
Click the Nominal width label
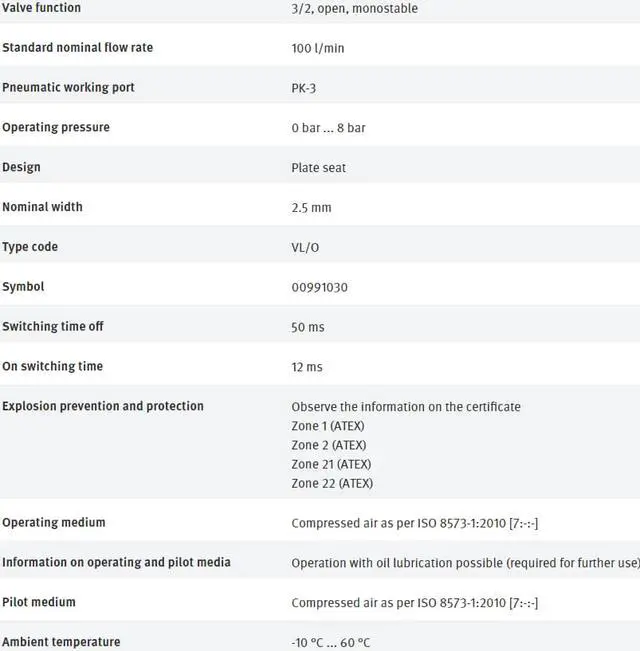(42, 207)
